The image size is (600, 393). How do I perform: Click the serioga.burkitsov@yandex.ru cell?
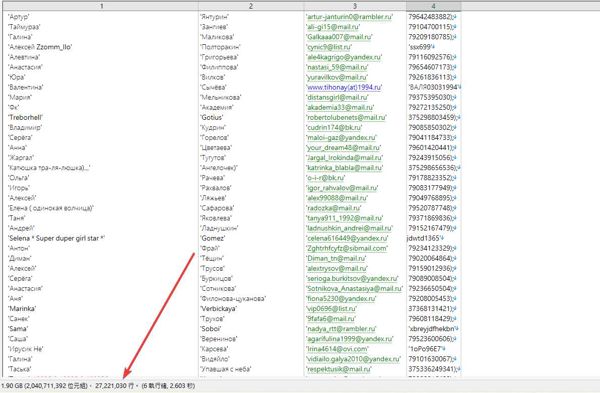352,279
